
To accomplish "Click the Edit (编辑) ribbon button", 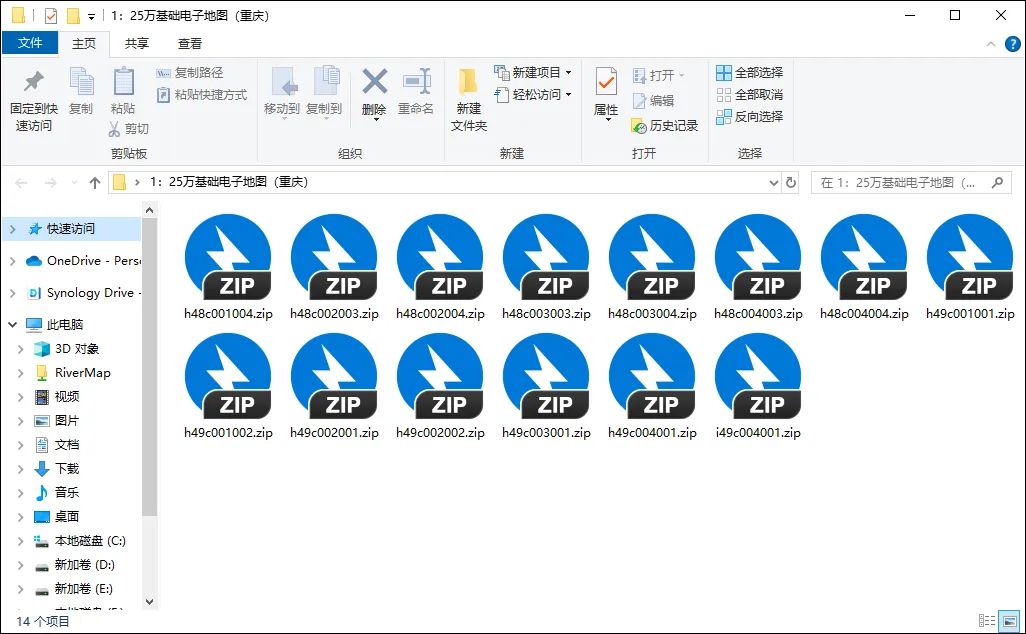I will pos(654,101).
